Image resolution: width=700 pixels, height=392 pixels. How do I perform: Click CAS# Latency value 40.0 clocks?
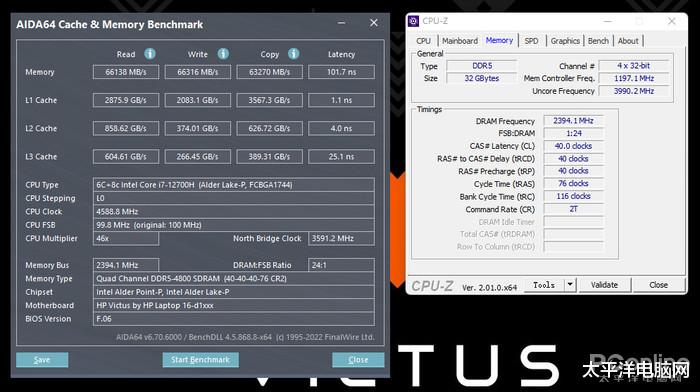pos(574,146)
